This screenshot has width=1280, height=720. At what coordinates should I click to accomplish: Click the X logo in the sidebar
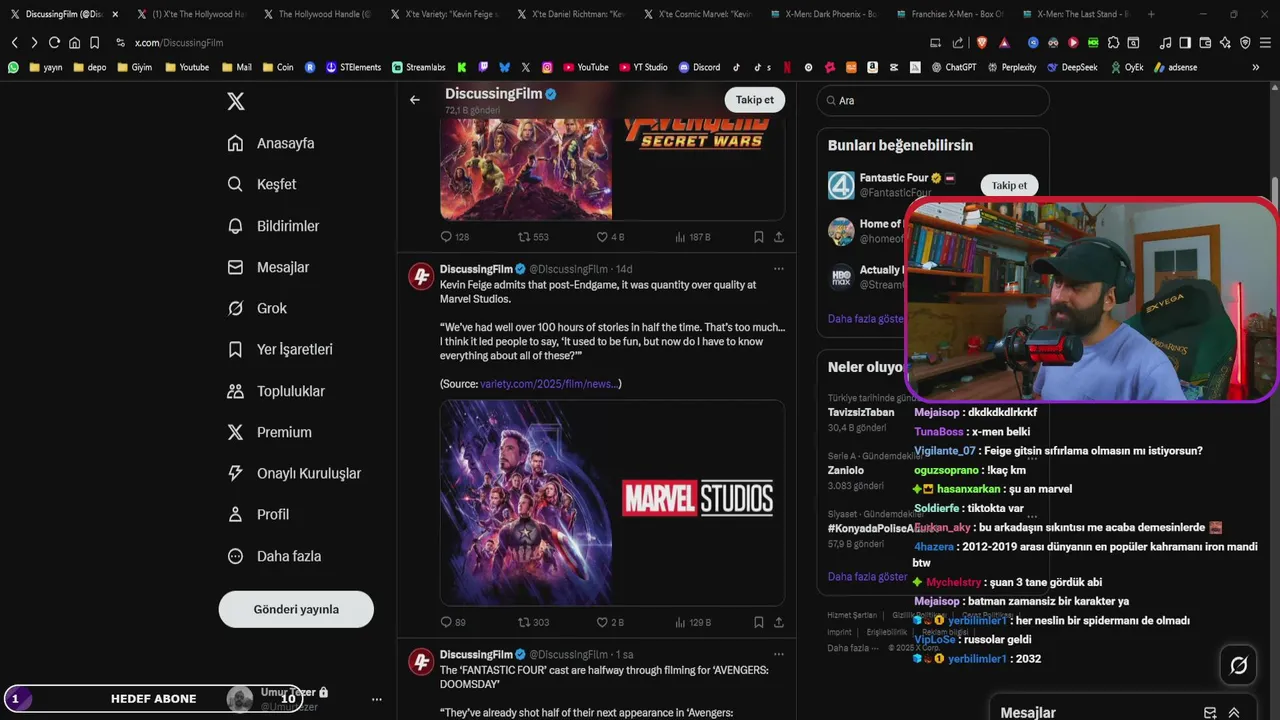click(236, 101)
